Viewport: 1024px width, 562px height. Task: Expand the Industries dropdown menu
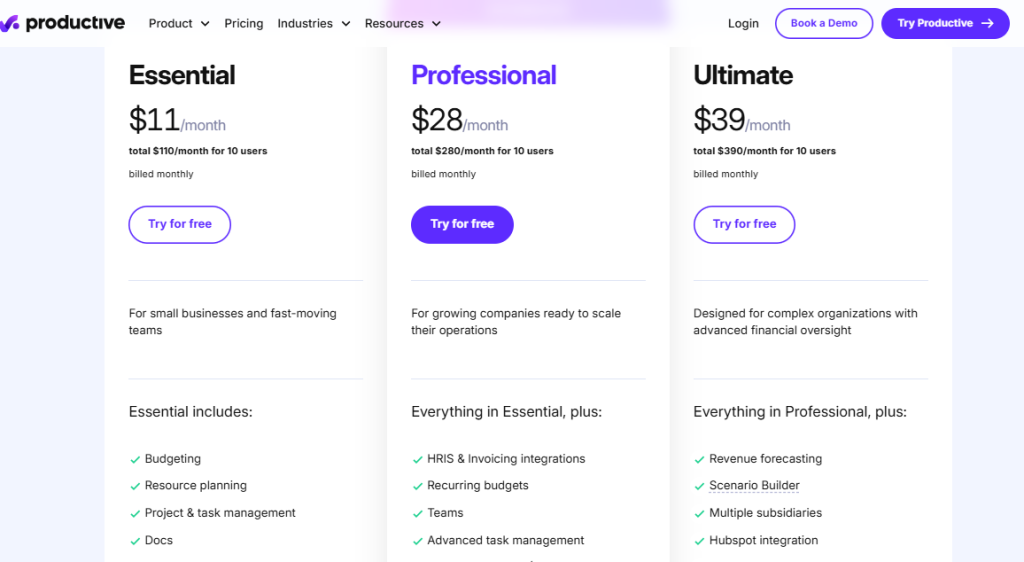[314, 23]
